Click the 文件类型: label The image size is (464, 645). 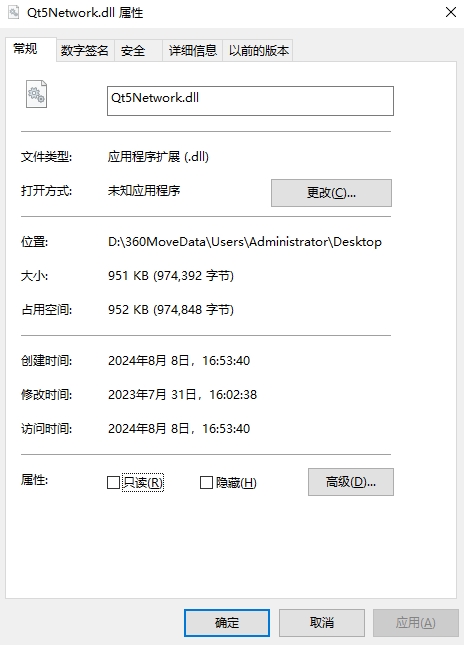(46, 157)
